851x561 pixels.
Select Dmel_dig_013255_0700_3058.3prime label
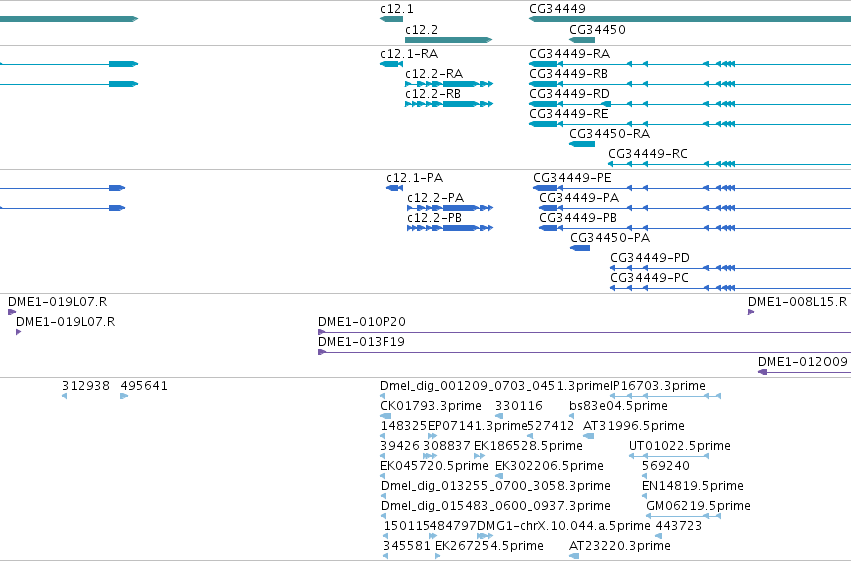496,487
